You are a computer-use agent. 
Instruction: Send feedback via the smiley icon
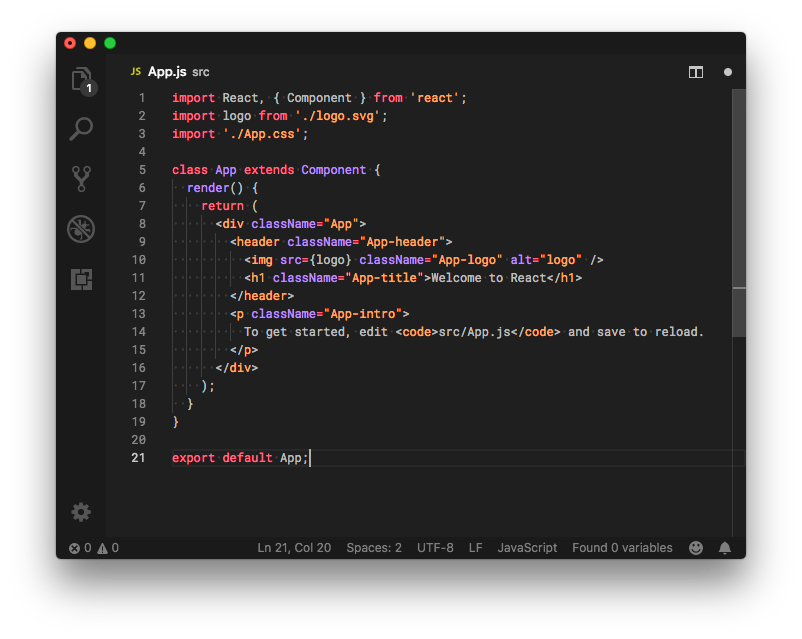(x=696, y=547)
